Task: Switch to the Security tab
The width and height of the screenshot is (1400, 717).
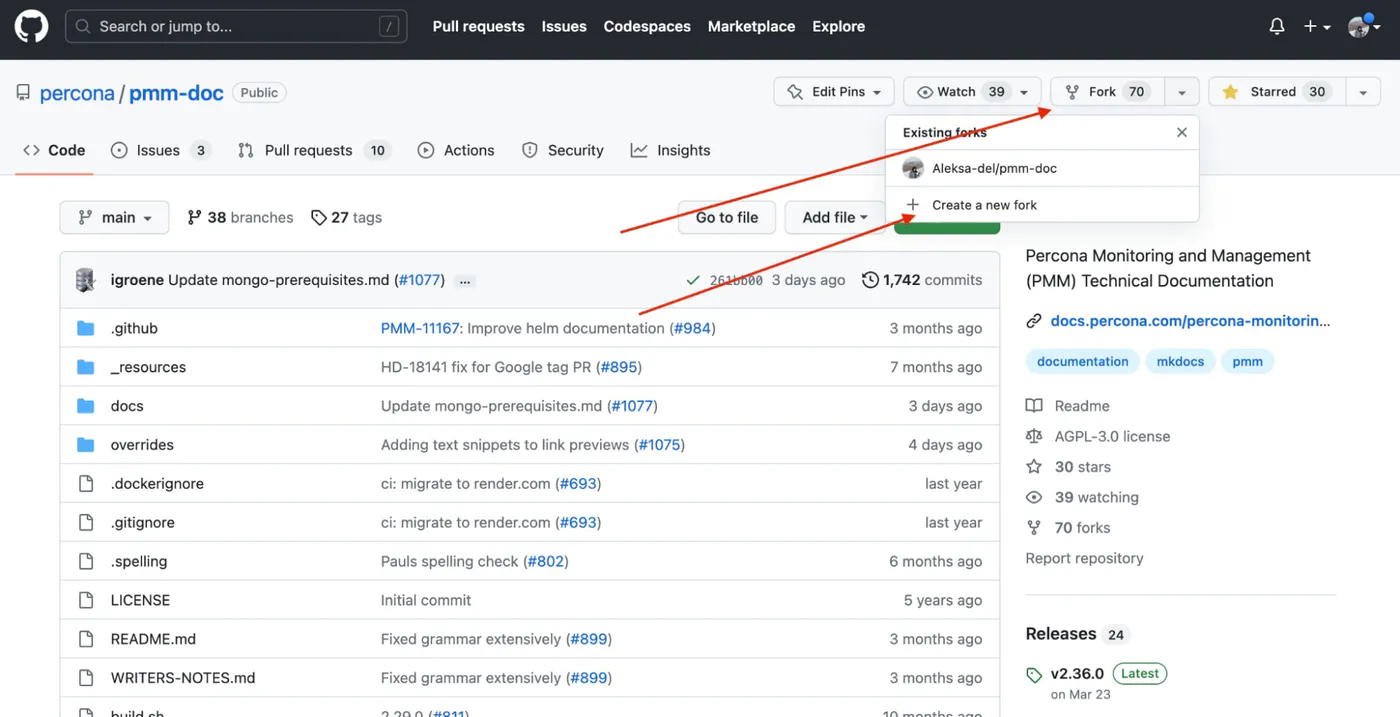Action: click(x=563, y=150)
